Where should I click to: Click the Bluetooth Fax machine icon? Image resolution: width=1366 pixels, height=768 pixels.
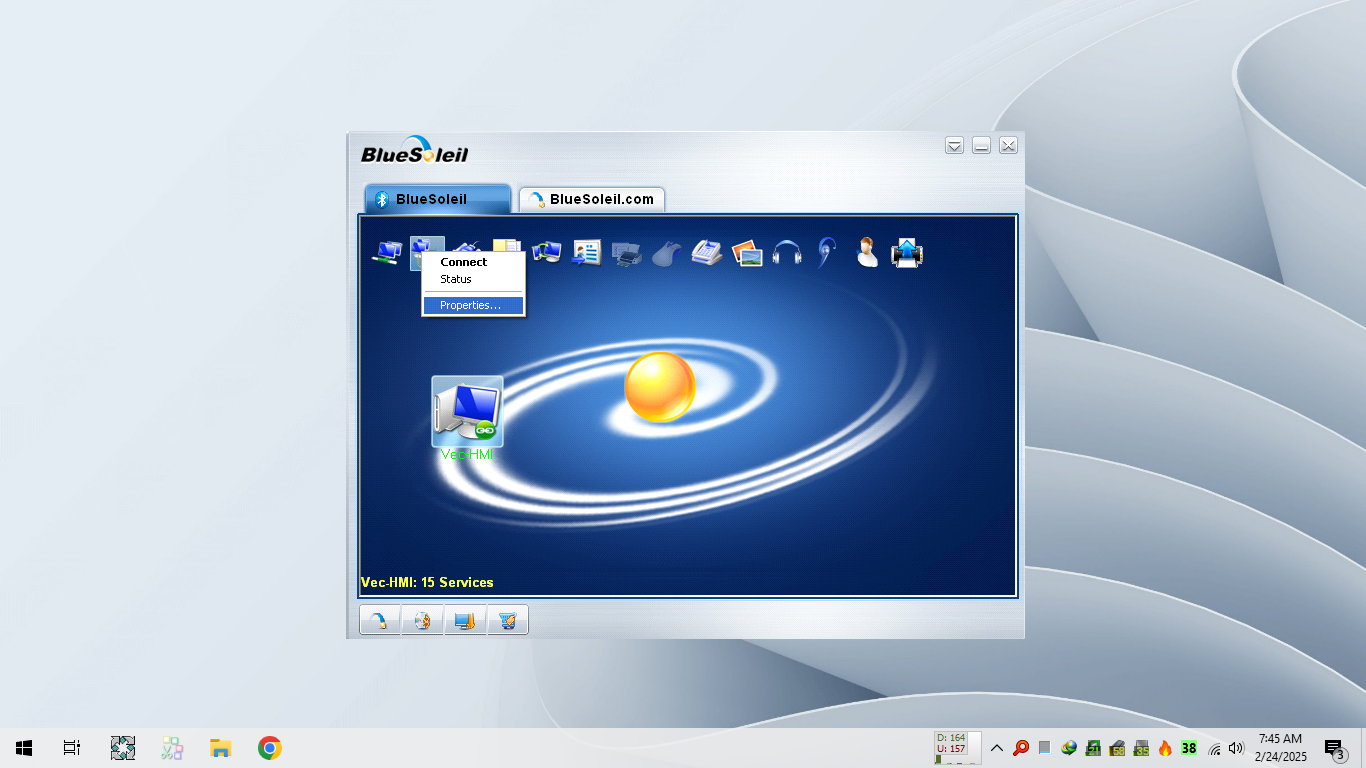707,252
